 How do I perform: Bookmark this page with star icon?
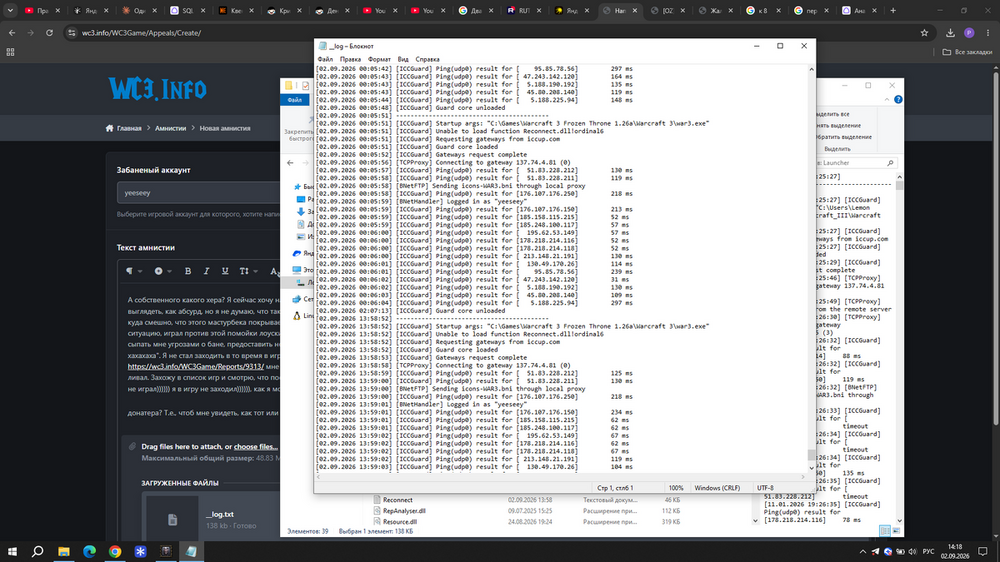[x=924, y=33]
